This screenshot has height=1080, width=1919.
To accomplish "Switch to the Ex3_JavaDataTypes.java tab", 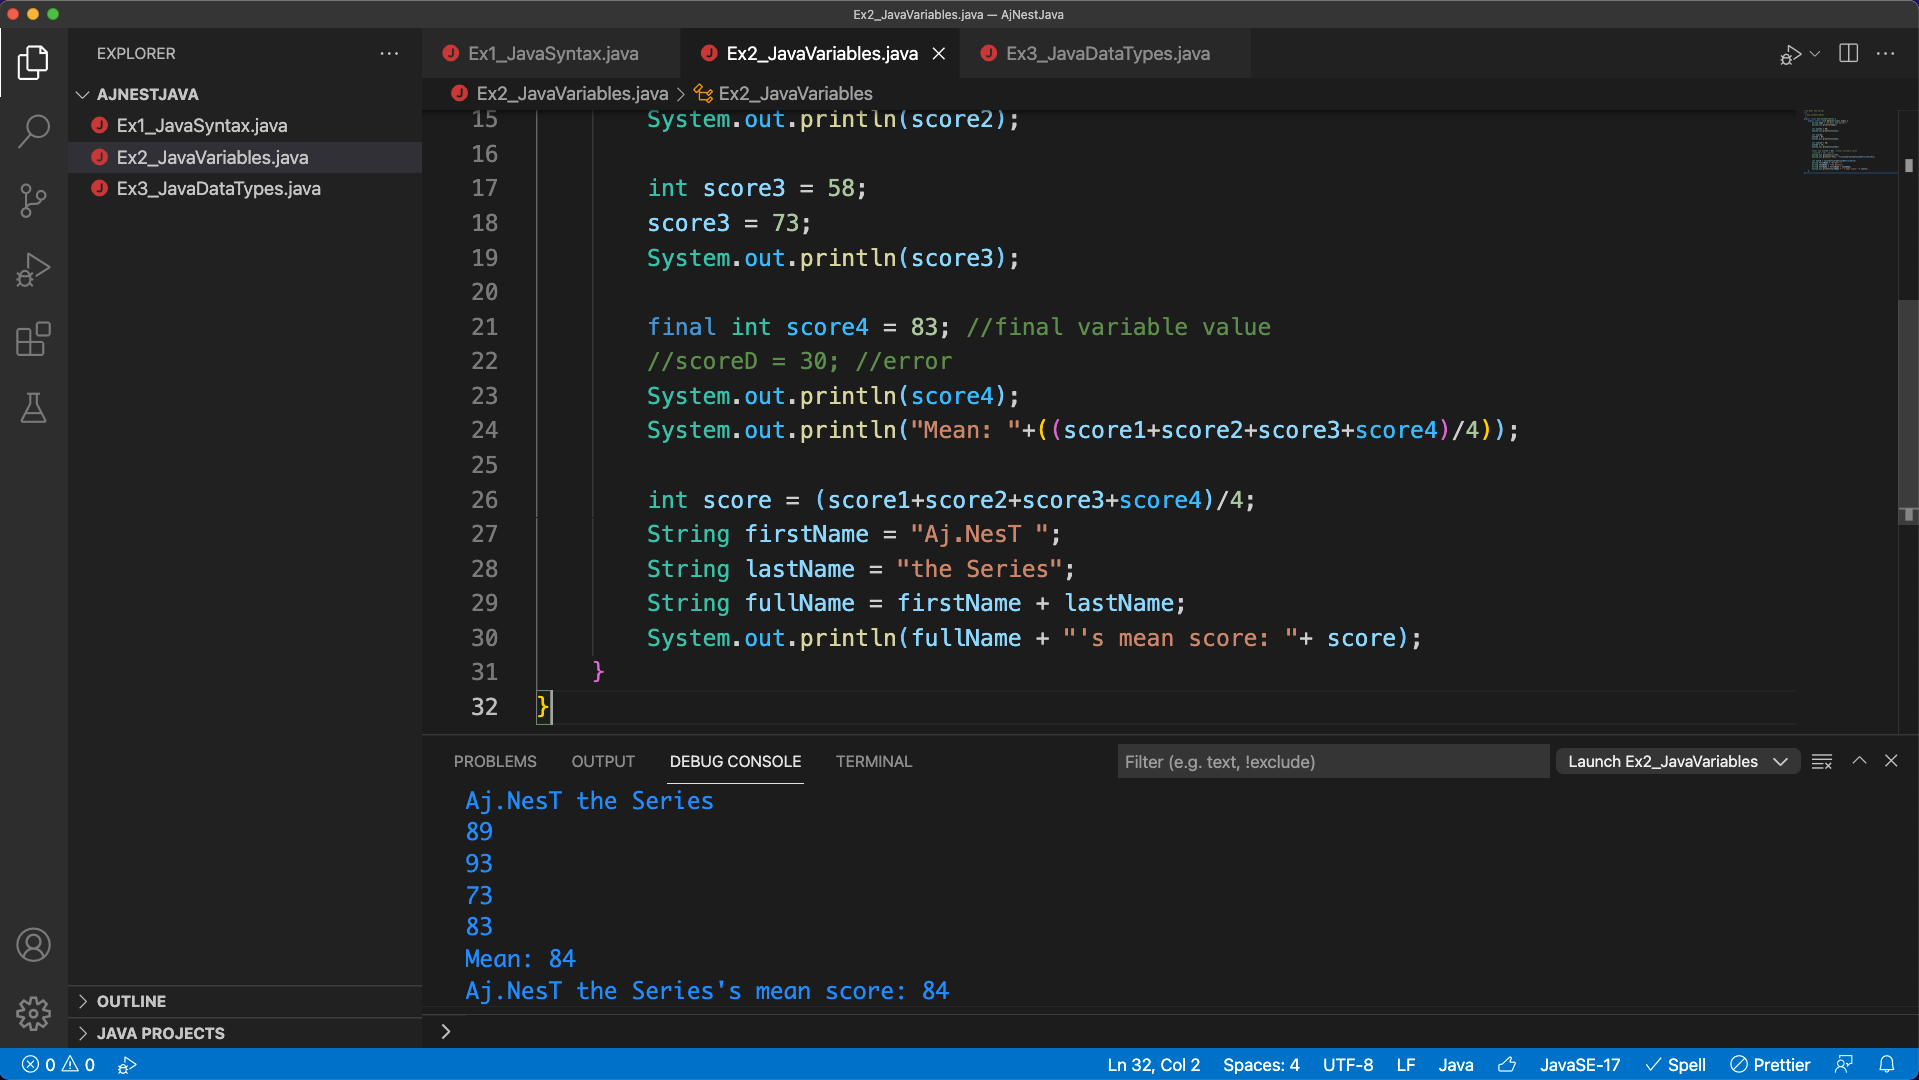I will 1107,54.
